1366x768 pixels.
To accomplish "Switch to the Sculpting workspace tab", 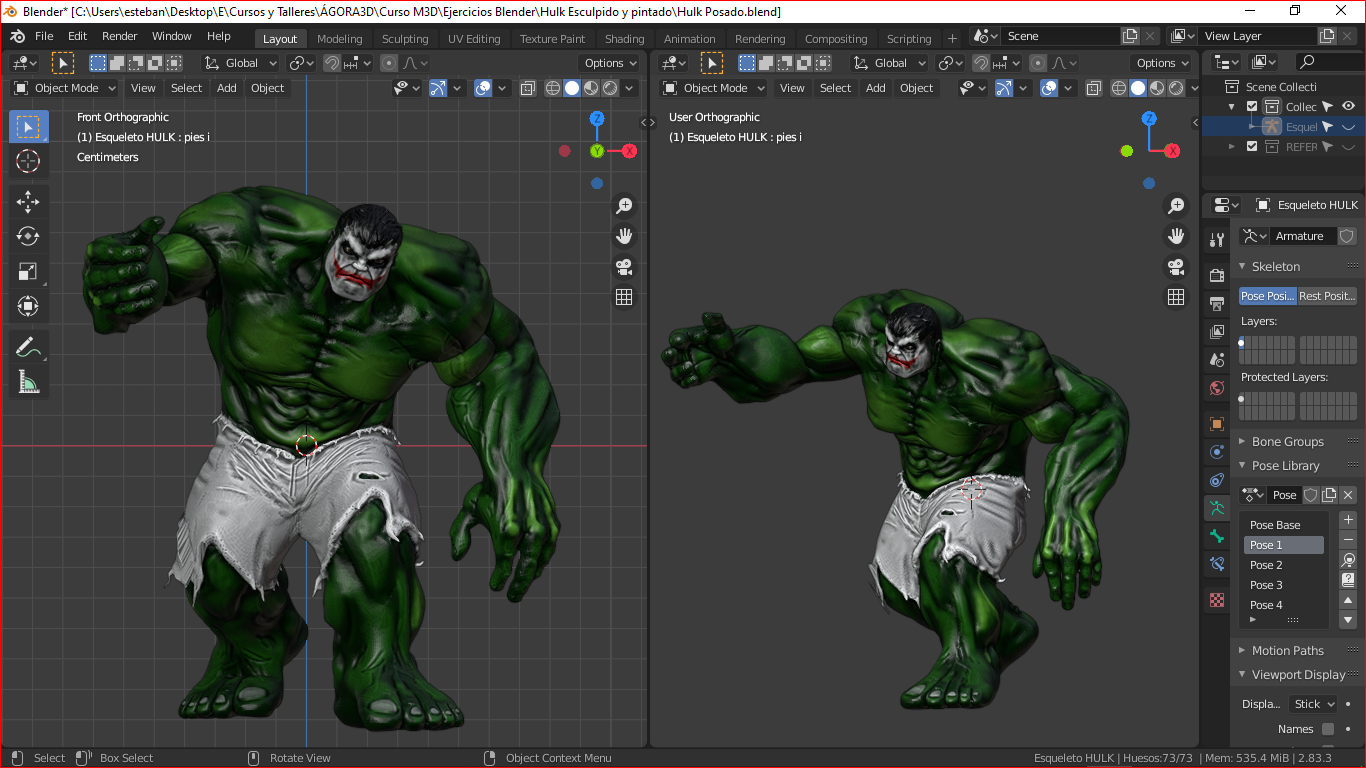I will pos(404,39).
